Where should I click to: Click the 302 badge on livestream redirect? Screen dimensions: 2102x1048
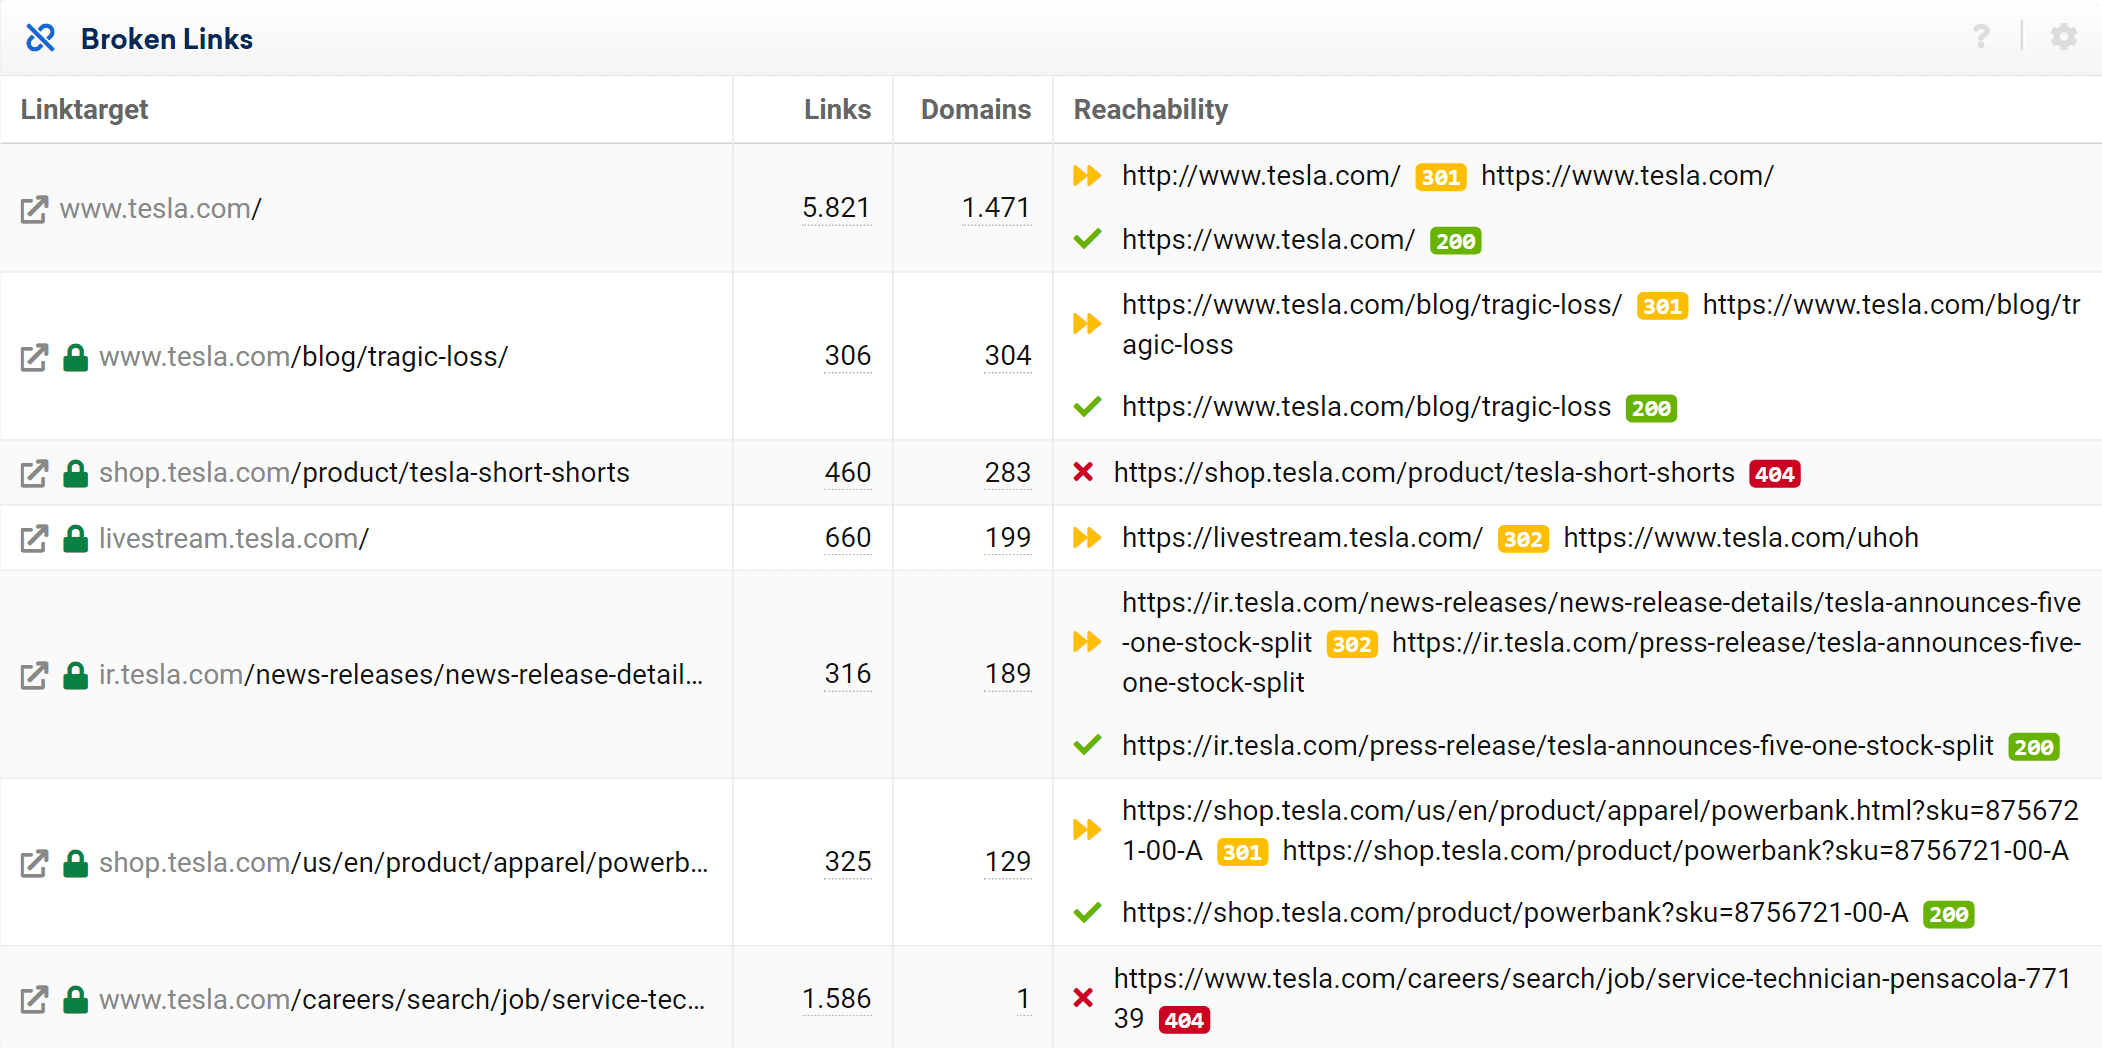(1523, 540)
